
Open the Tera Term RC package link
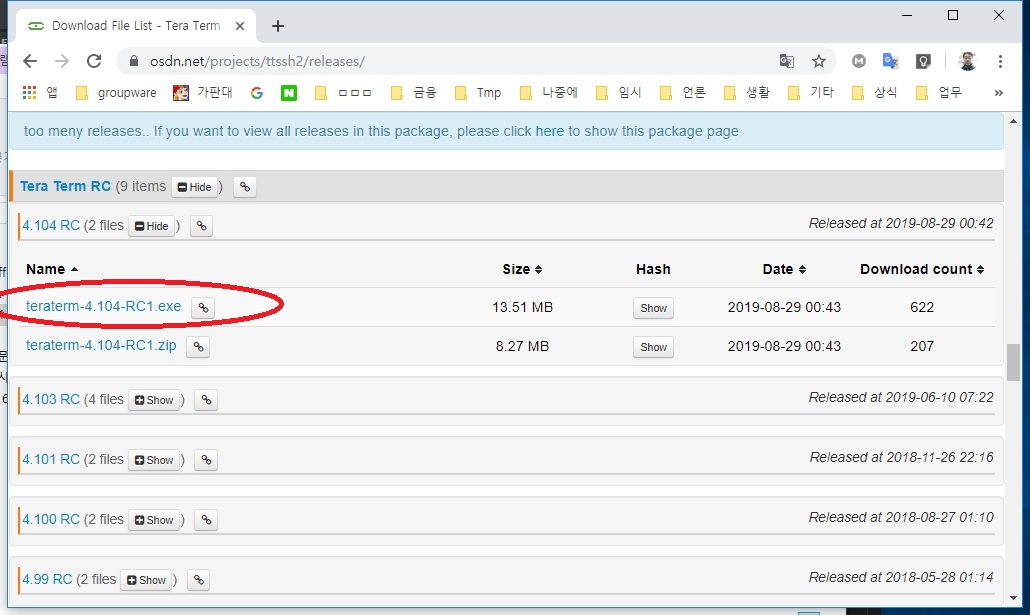(x=65, y=186)
